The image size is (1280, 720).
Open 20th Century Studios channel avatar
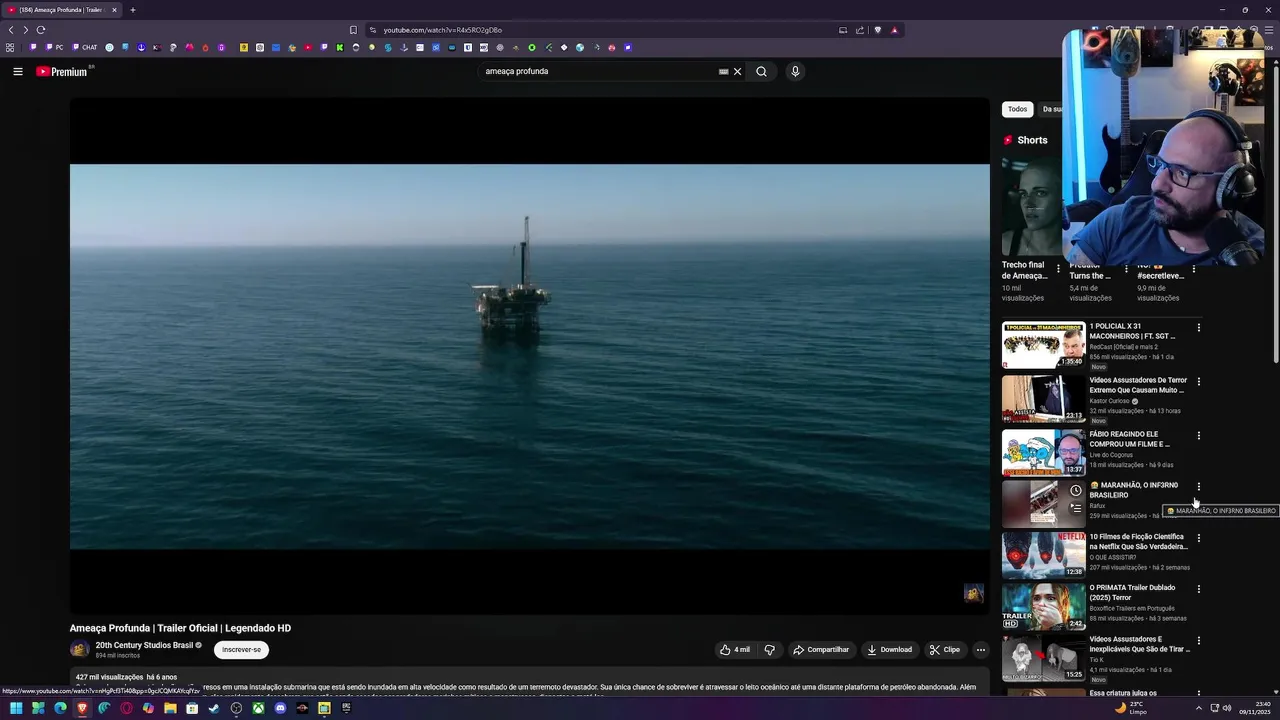tap(79, 649)
